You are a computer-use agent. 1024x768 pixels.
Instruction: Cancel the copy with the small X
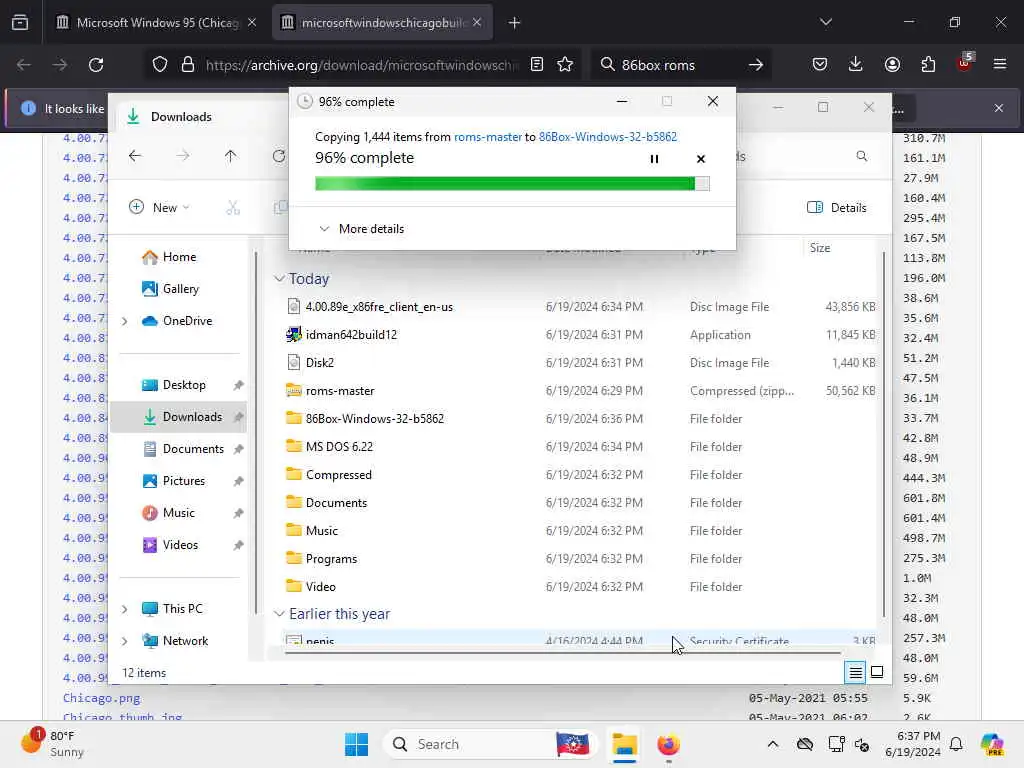[701, 159]
